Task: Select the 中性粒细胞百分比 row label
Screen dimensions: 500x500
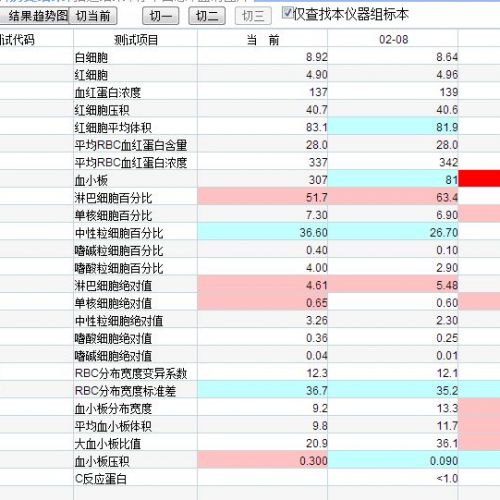Action: pos(119,233)
